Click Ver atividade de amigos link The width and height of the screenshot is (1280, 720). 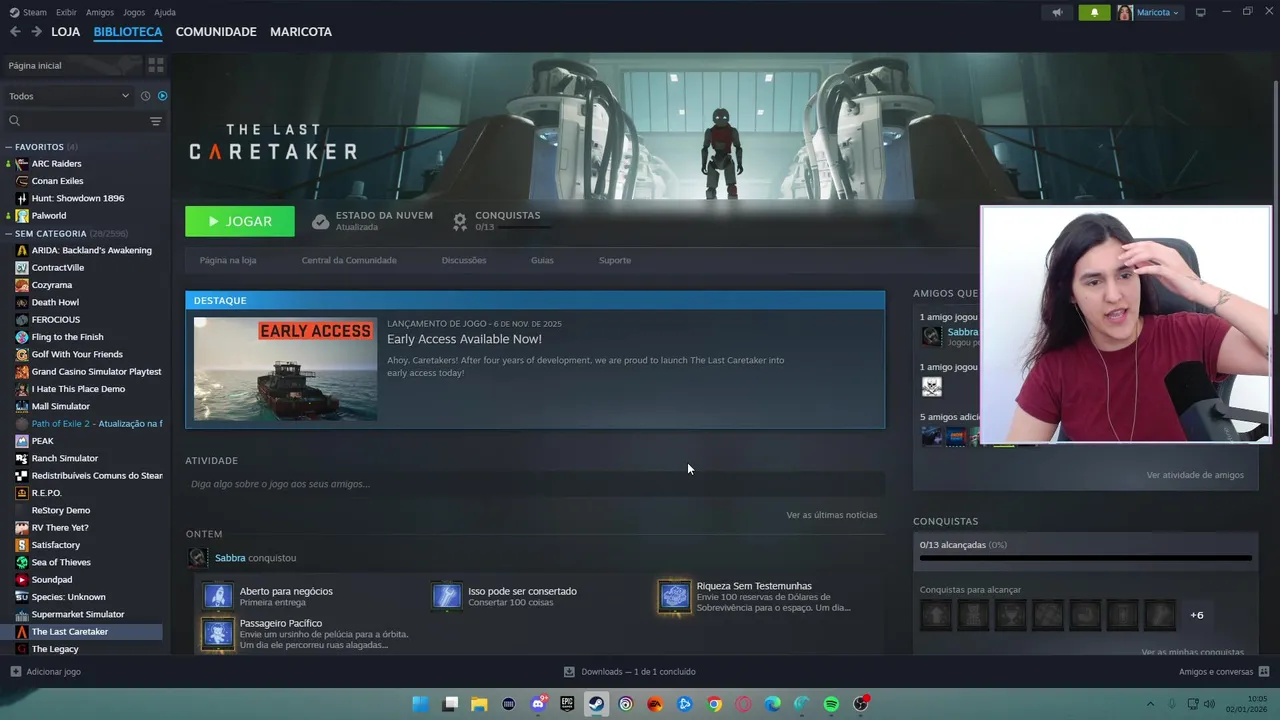[1195, 475]
